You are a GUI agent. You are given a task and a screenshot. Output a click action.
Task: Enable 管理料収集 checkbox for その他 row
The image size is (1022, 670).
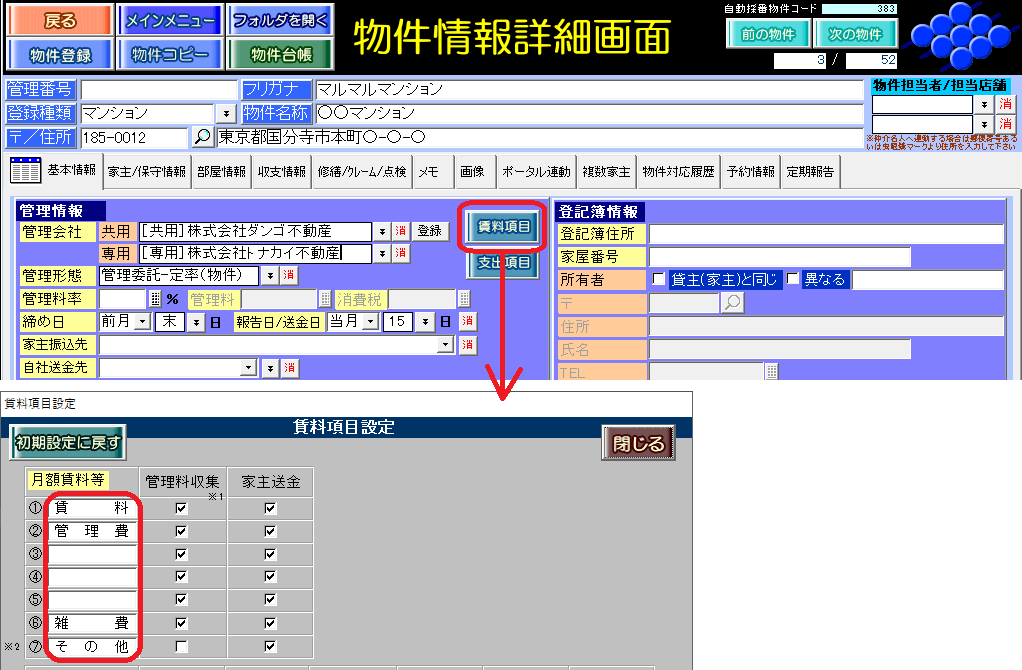[181, 646]
